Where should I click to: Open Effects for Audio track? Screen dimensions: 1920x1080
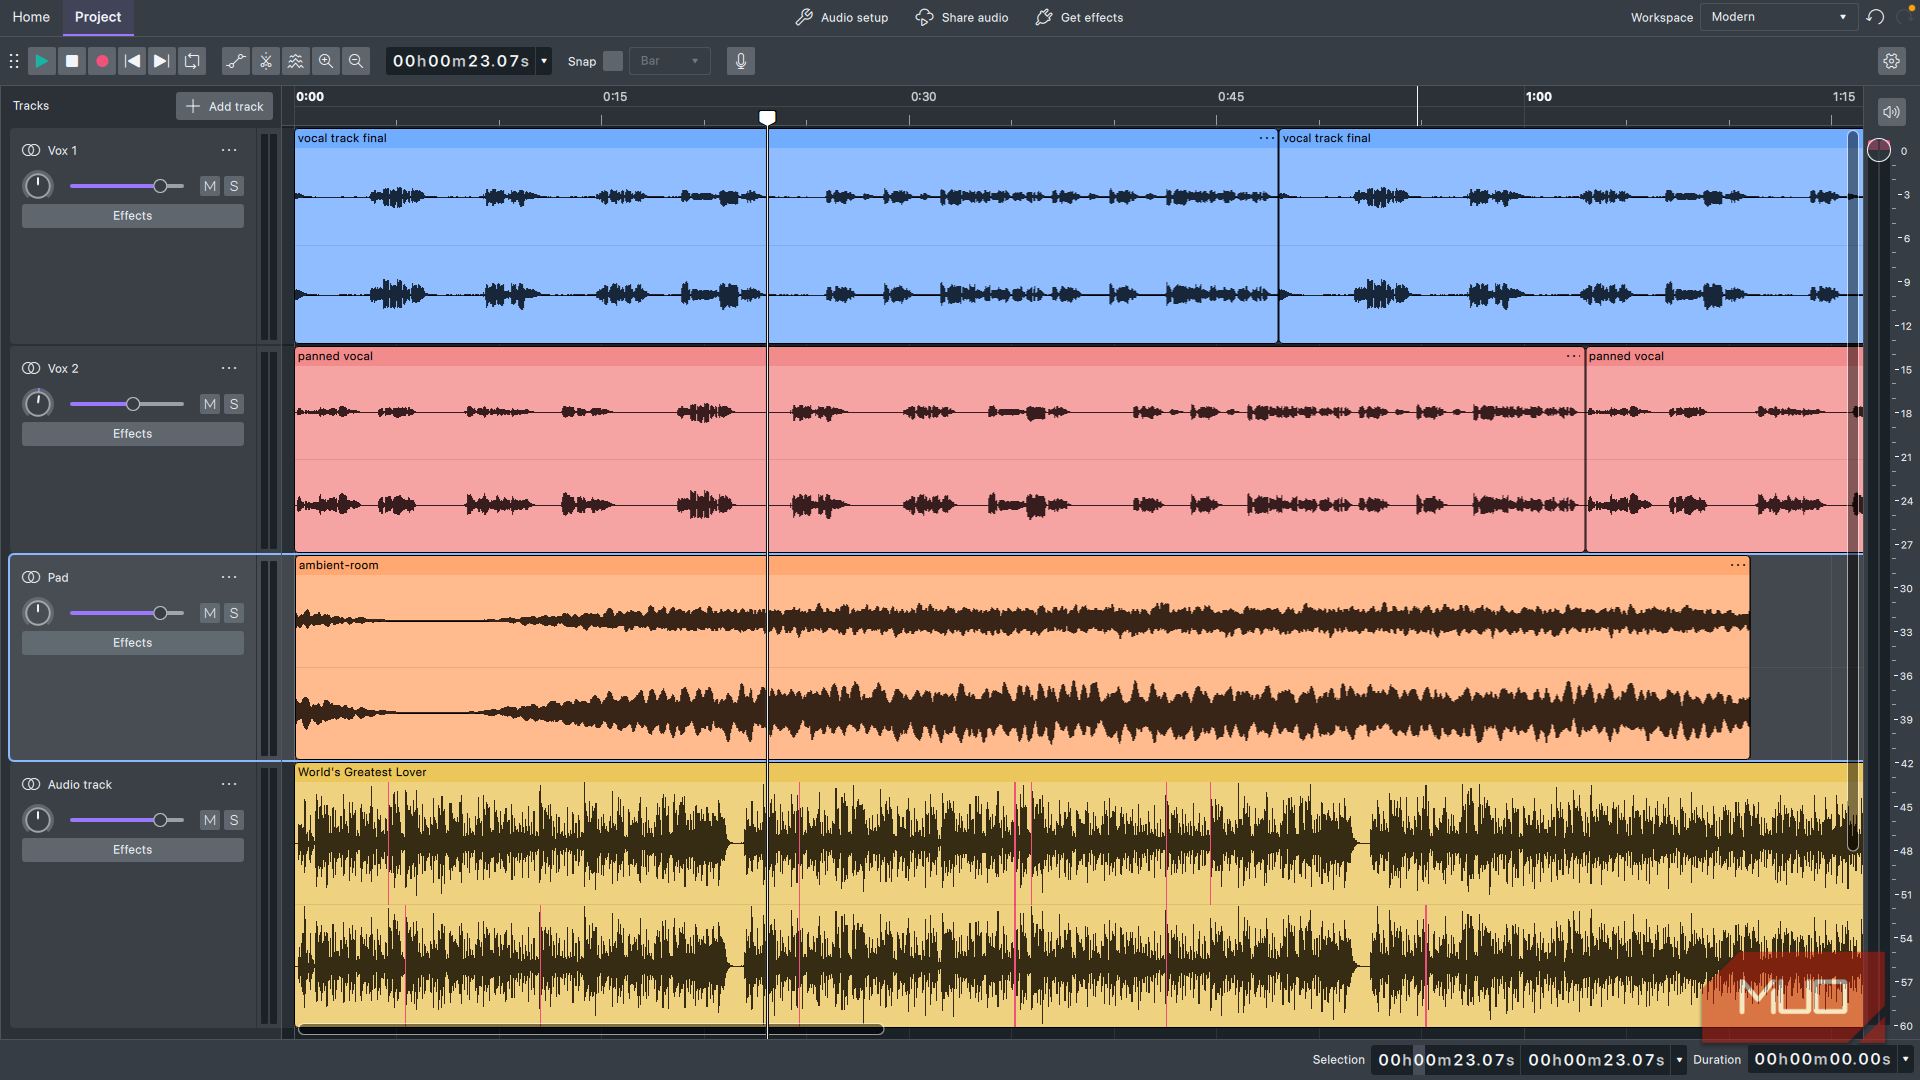coord(133,850)
